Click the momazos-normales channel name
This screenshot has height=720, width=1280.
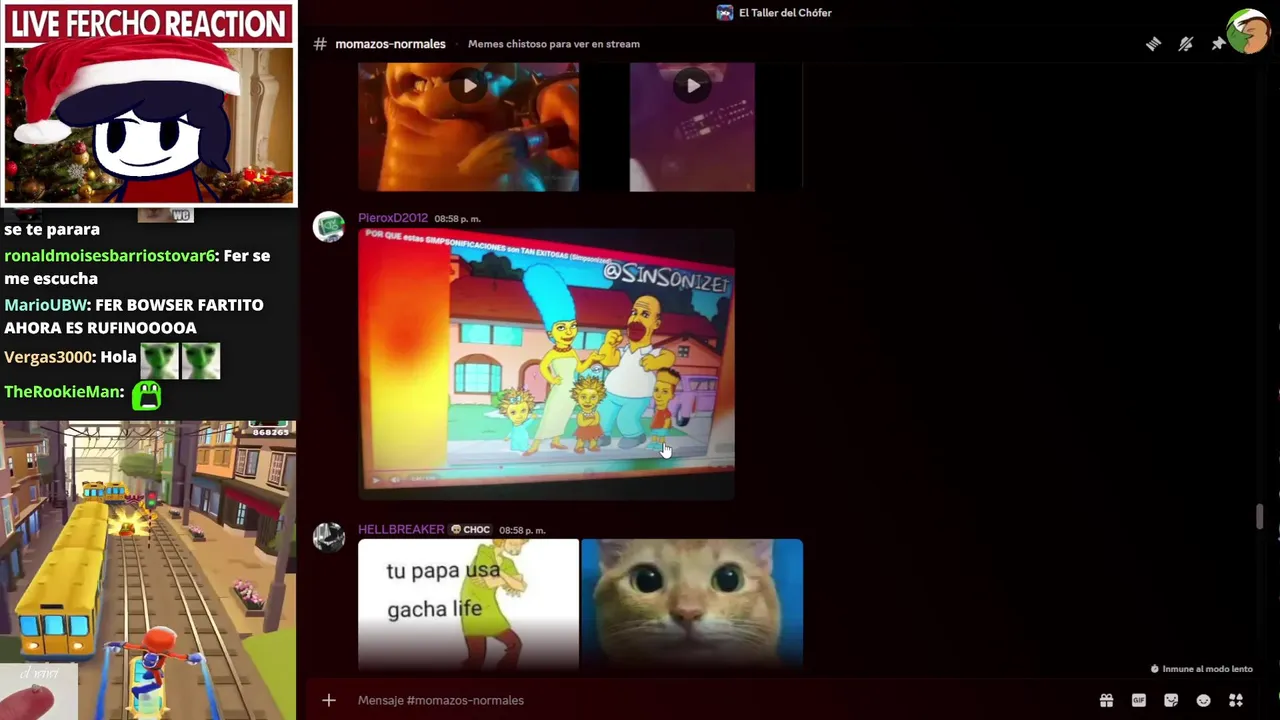tap(390, 44)
